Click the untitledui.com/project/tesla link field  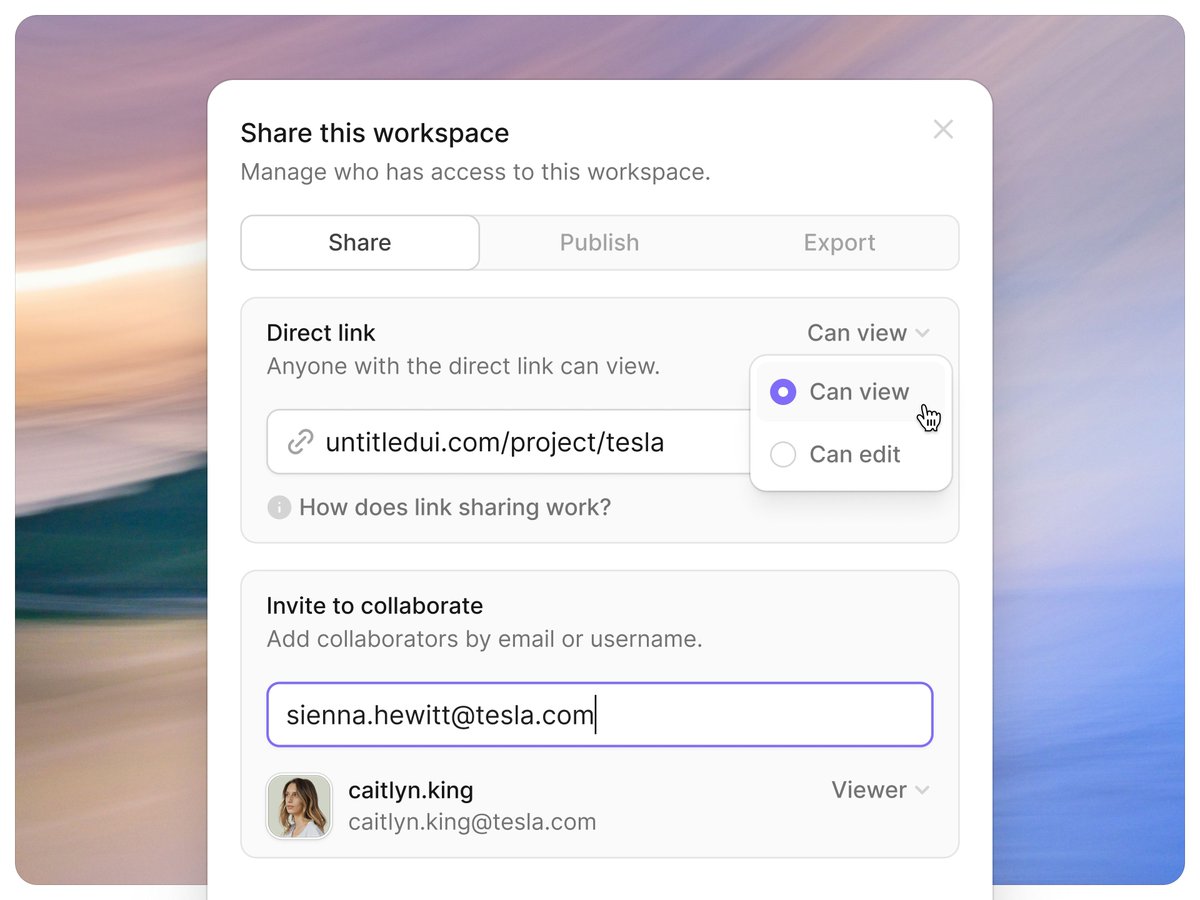[x=508, y=442]
